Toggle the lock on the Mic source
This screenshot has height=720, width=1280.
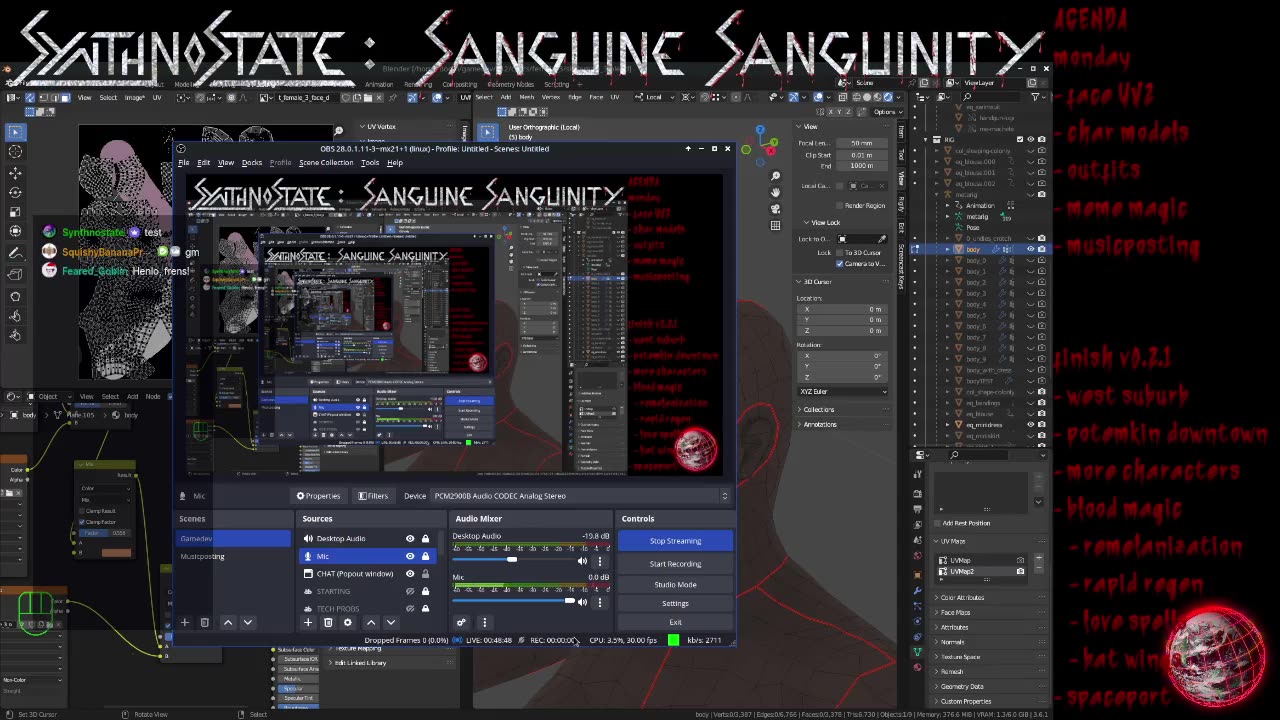[425, 556]
